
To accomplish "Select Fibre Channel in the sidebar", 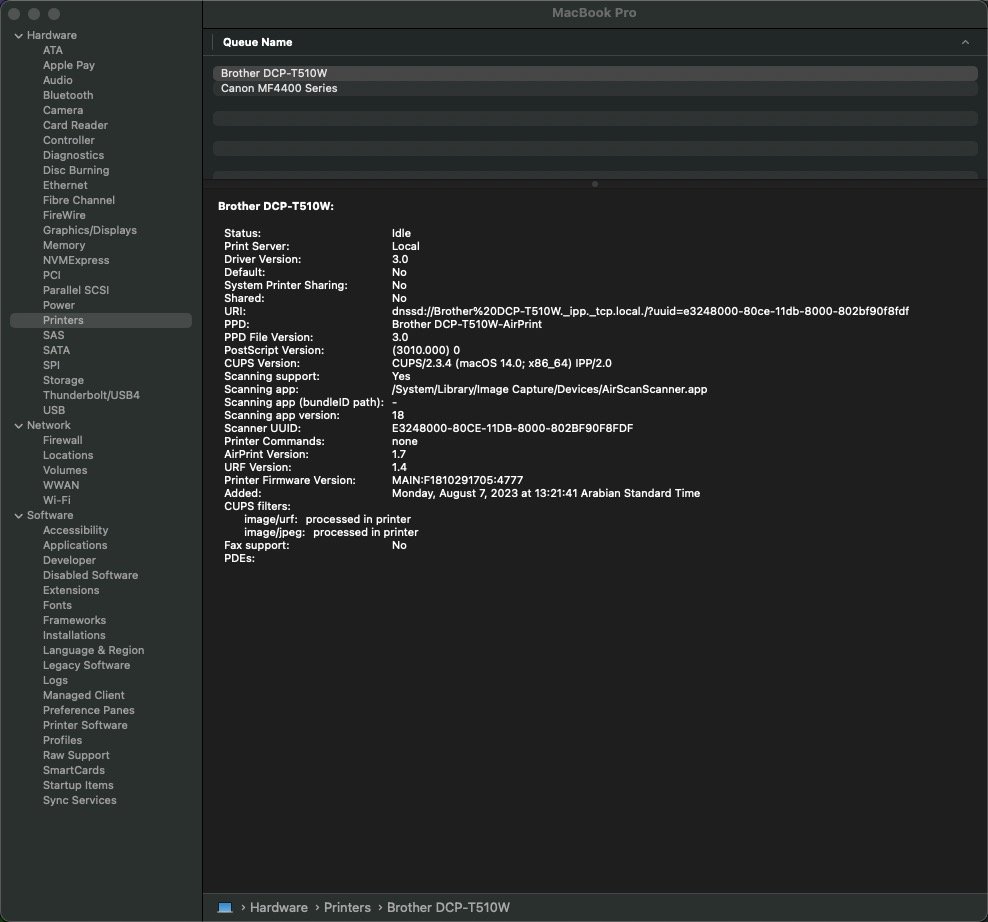I will pyautogui.click(x=79, y=200).
